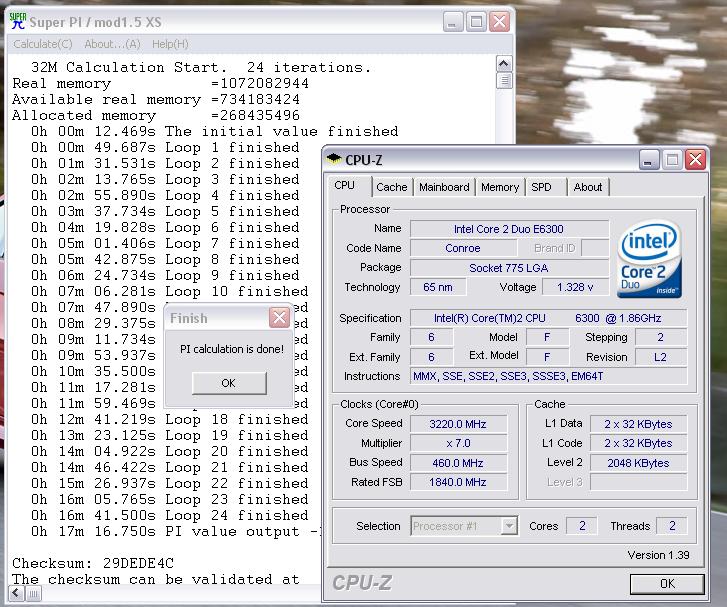This screenshot has height=607, width=727.
Task: Click the Super PI vertical scrollbar thumb
Action: (x=504, y=81)
